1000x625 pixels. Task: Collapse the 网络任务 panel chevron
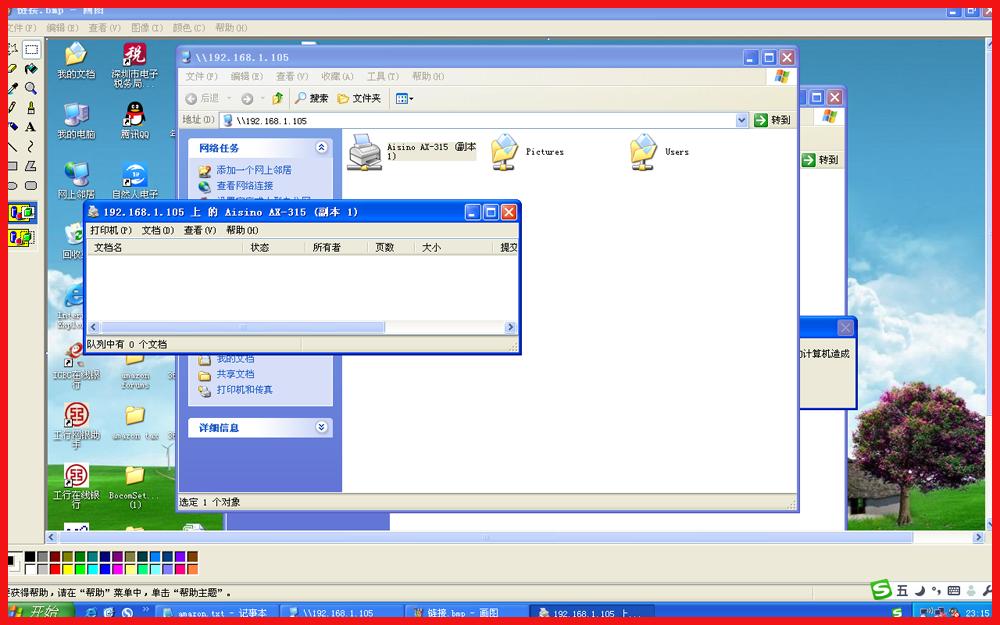(x=321, y=147)
